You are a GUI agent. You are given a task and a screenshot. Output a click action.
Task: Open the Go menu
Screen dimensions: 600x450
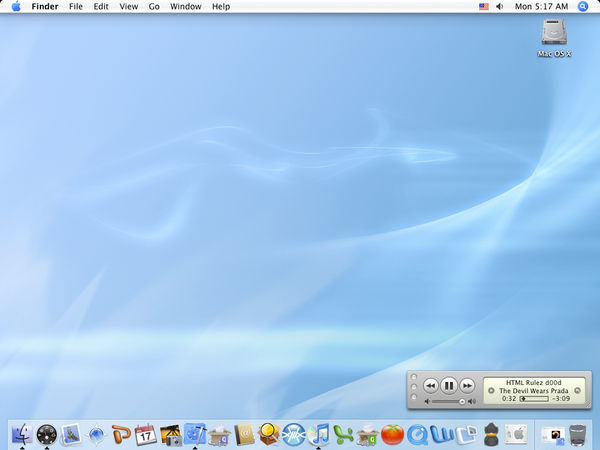click(x=154, y=7)
